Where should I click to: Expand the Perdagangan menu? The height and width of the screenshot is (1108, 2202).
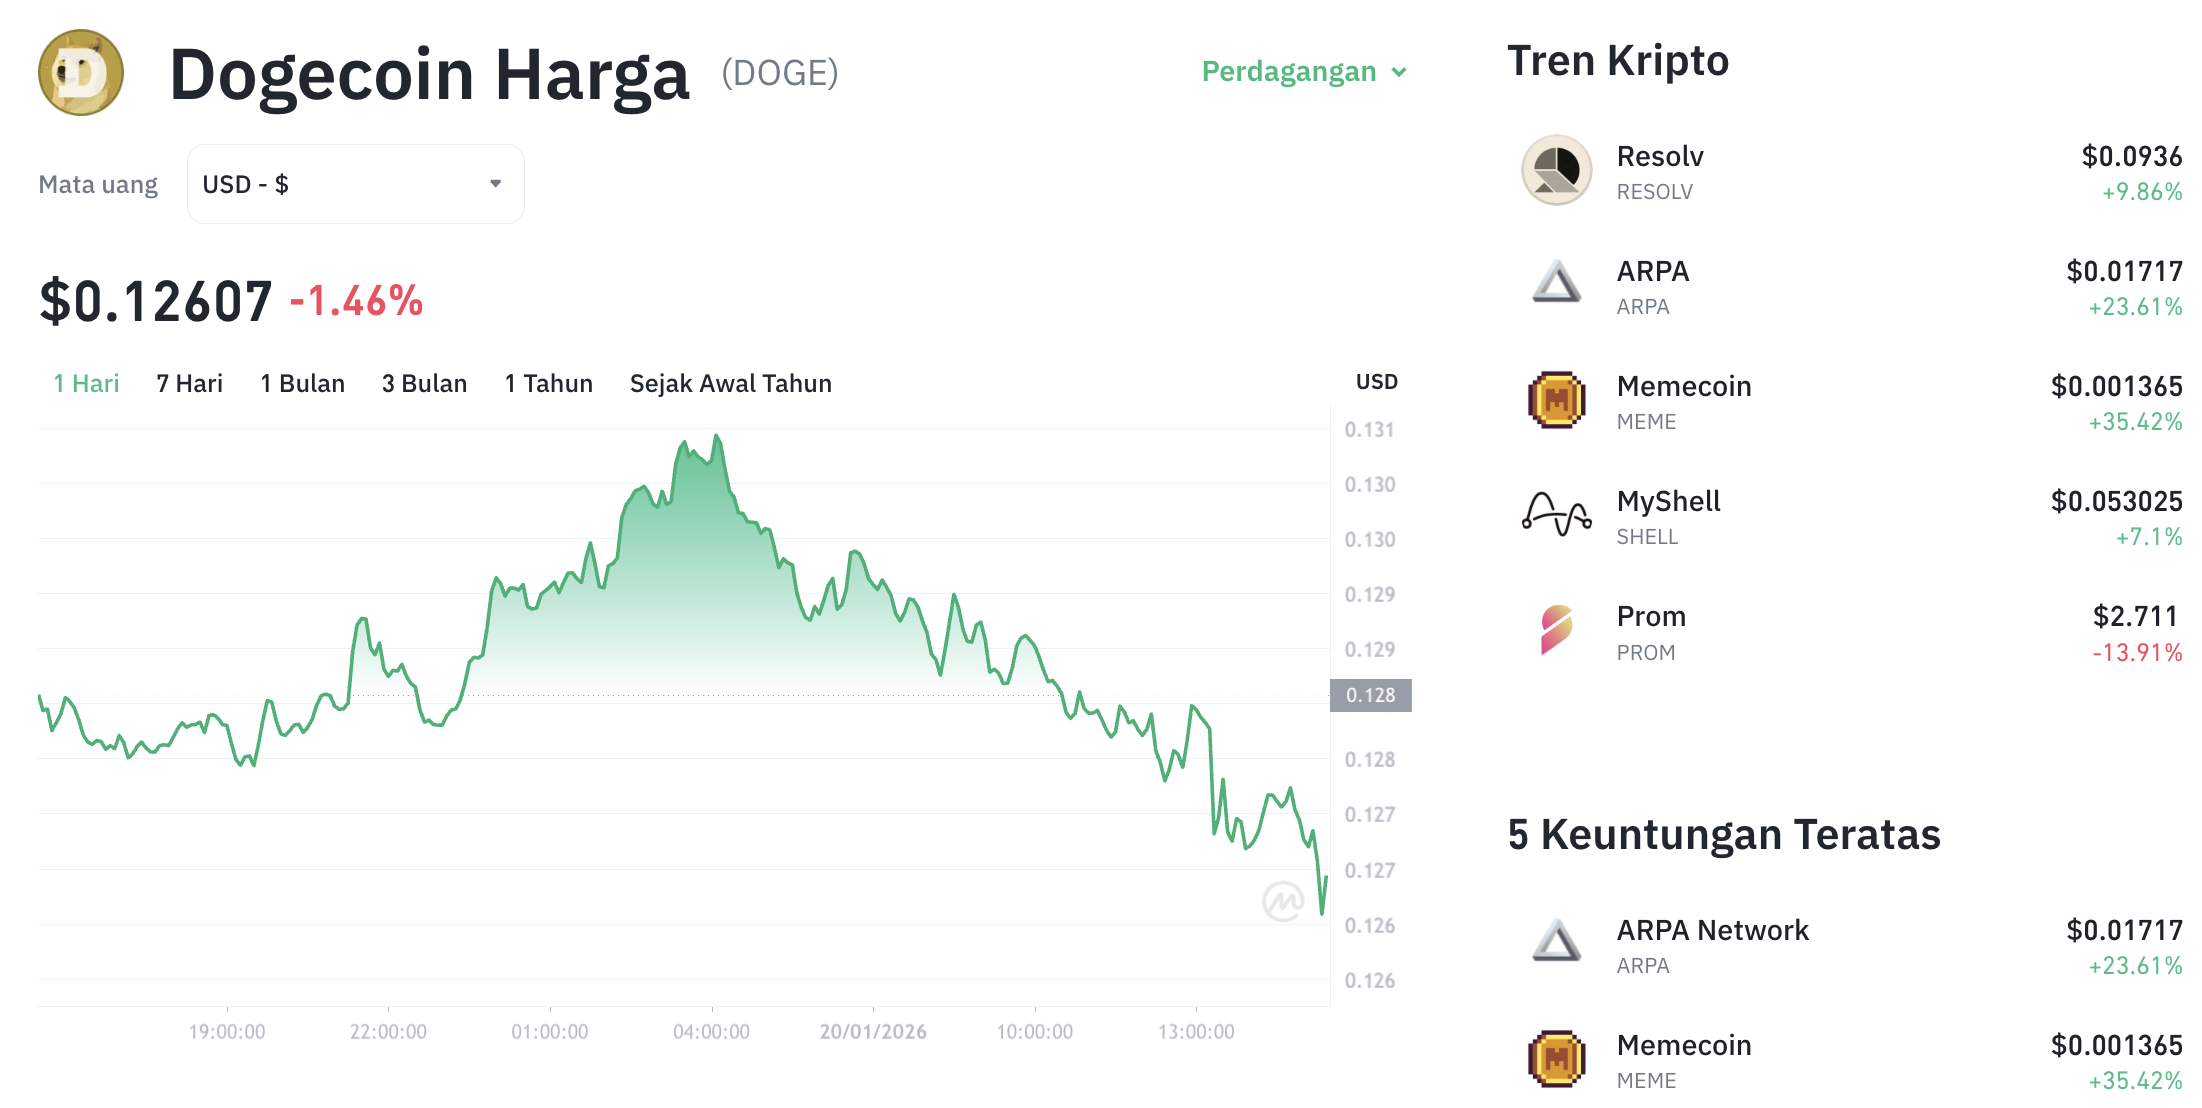[1290, 71]
